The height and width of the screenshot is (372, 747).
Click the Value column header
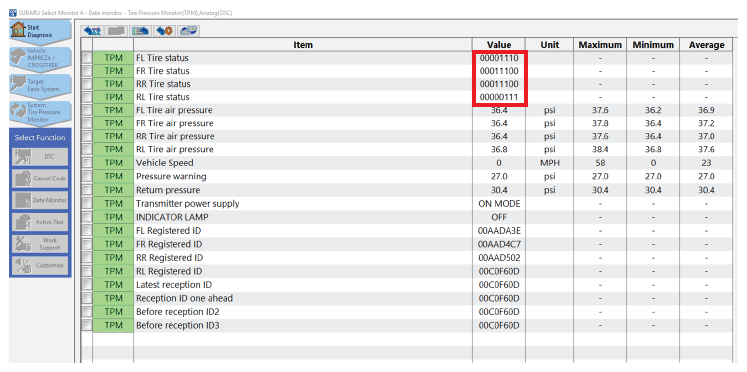(499, 45)
